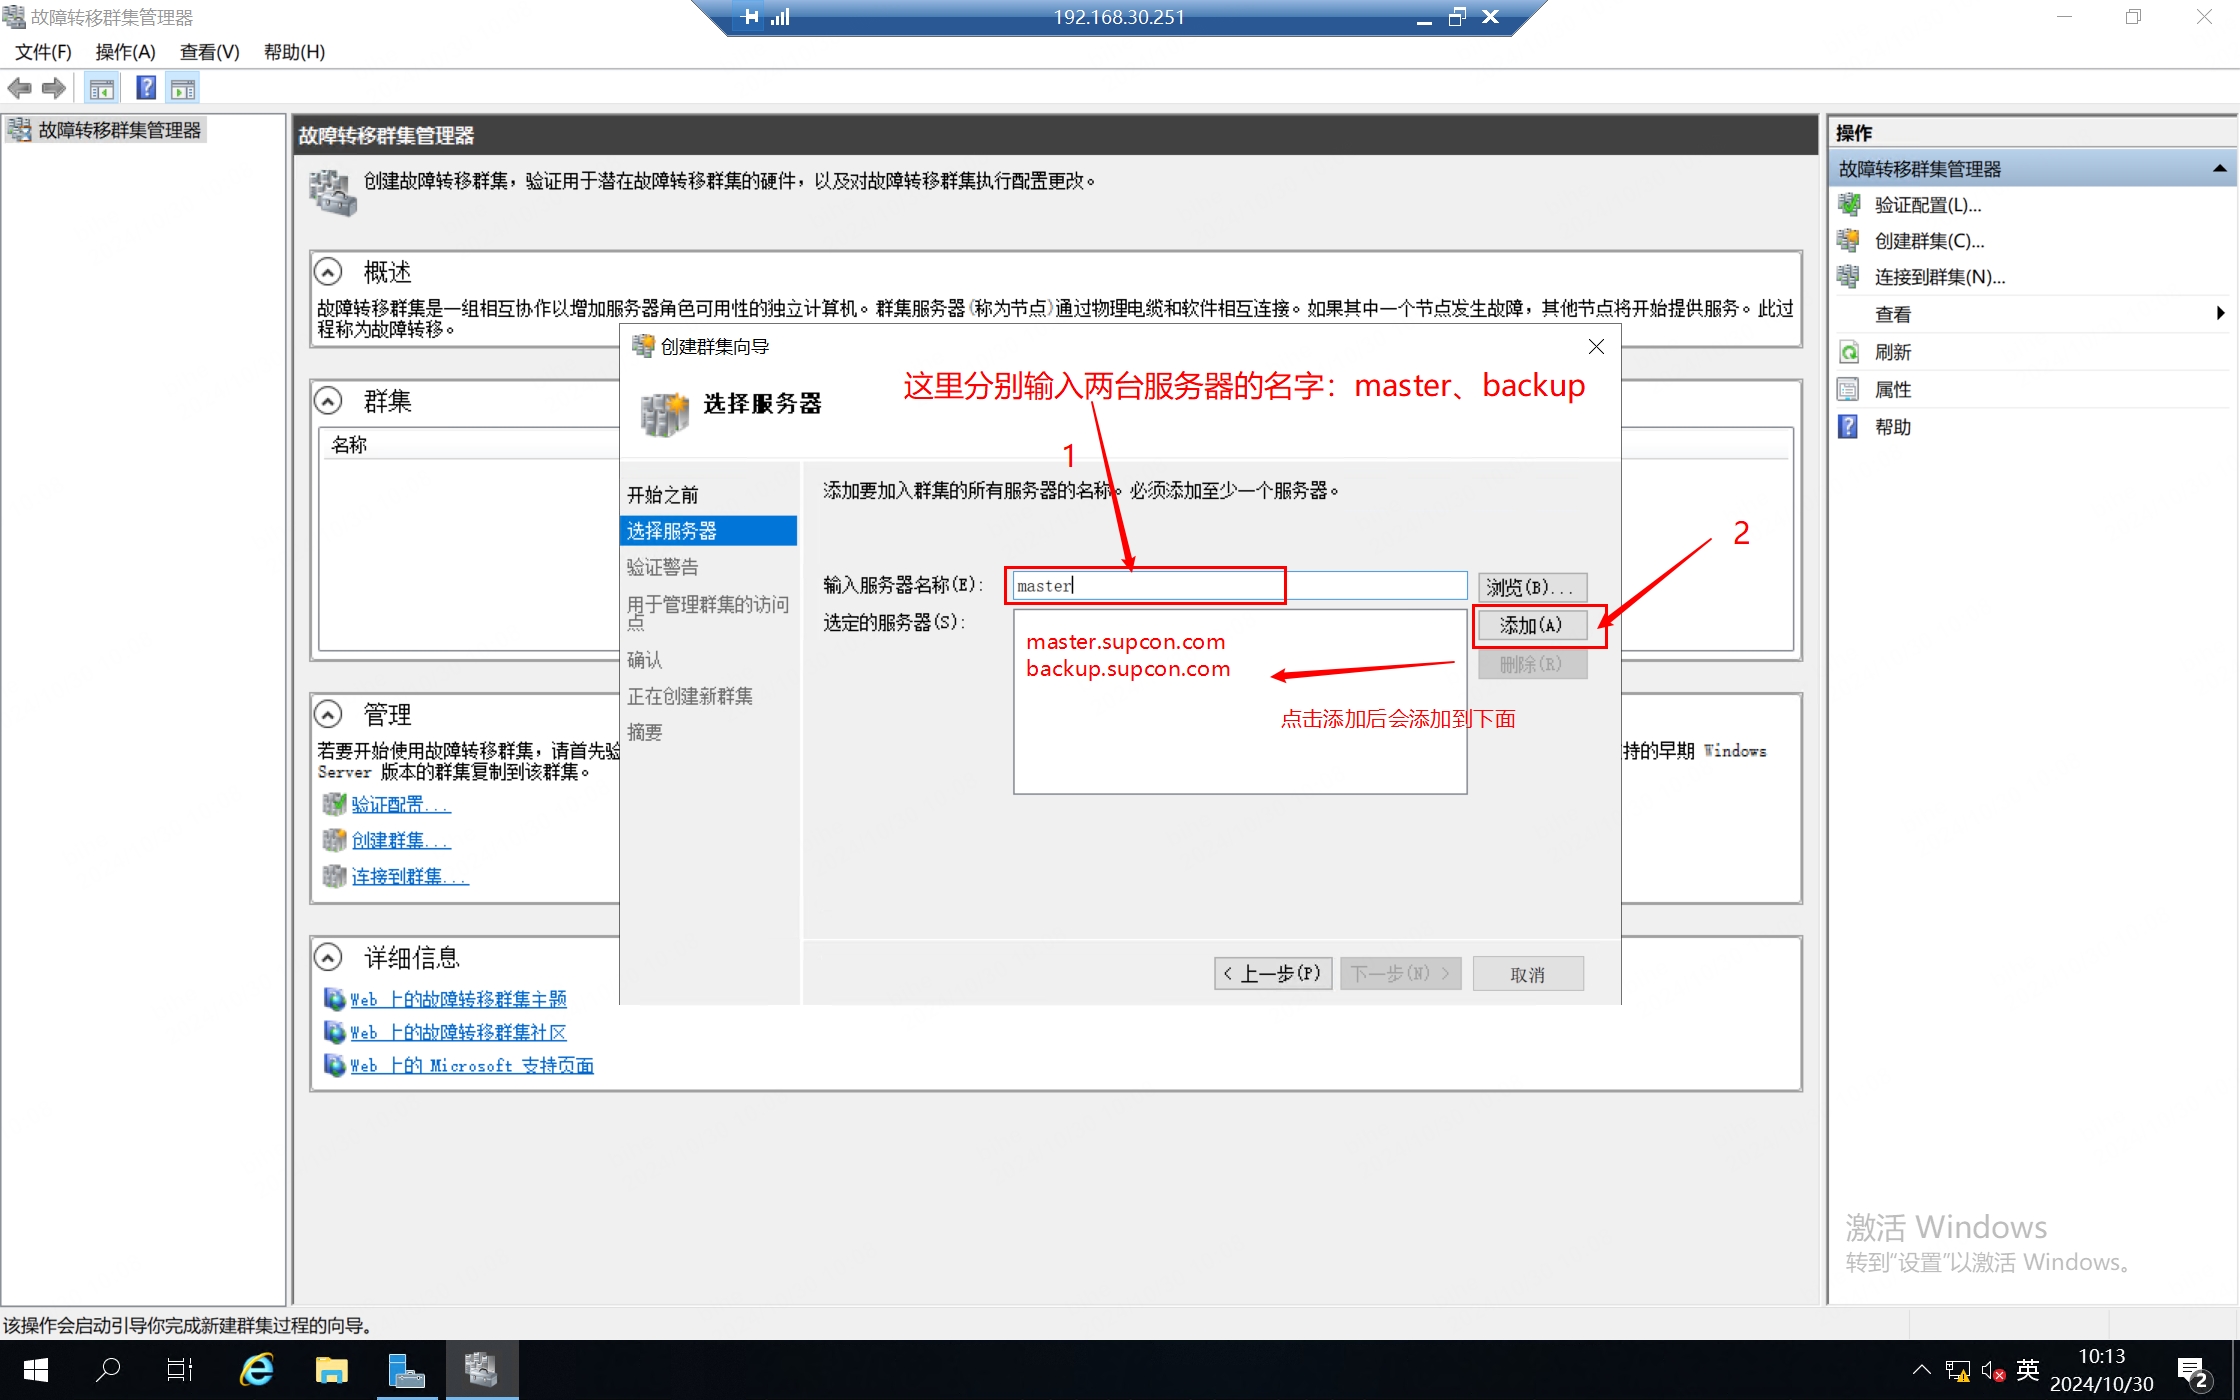Collapse the 概述 overview section
2240x1400 pixels.
328,271
